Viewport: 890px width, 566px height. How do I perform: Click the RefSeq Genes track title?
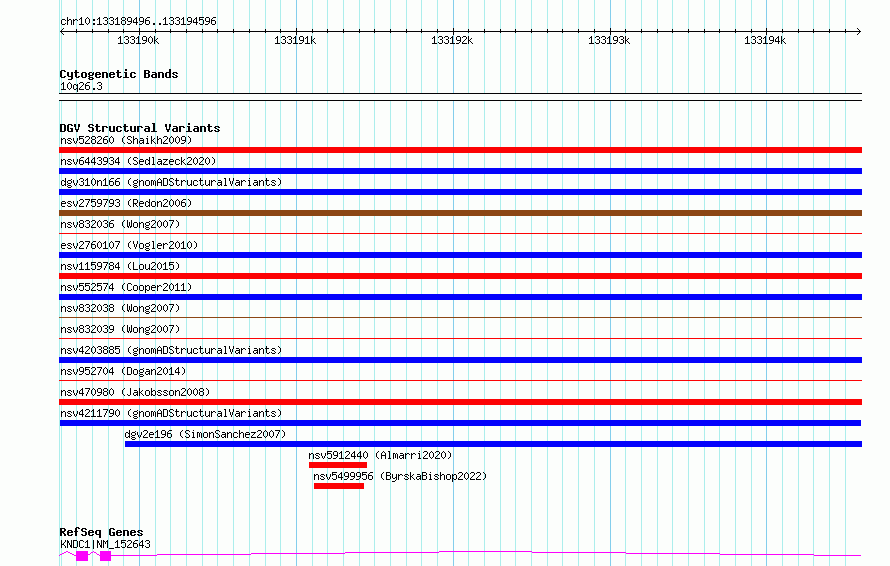tap(101, 533)
